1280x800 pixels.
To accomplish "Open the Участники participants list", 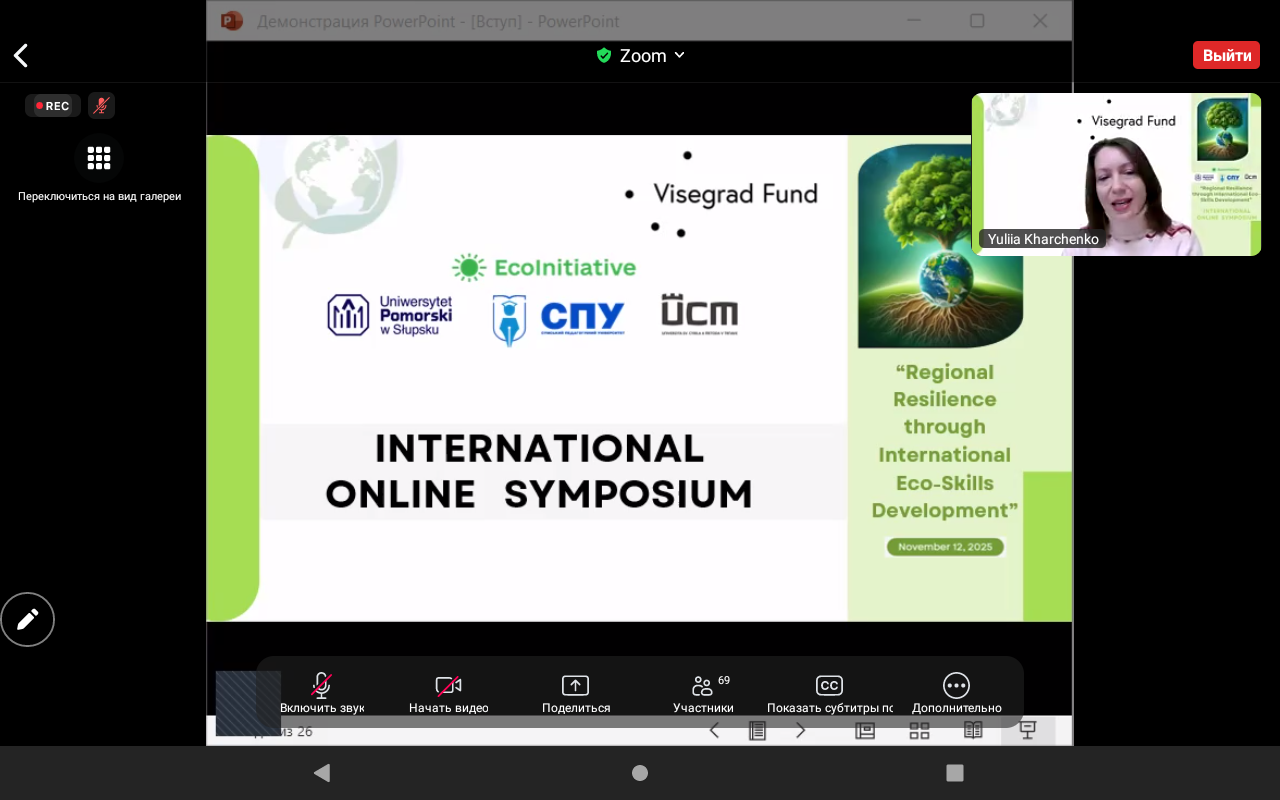I will (703, 686).
